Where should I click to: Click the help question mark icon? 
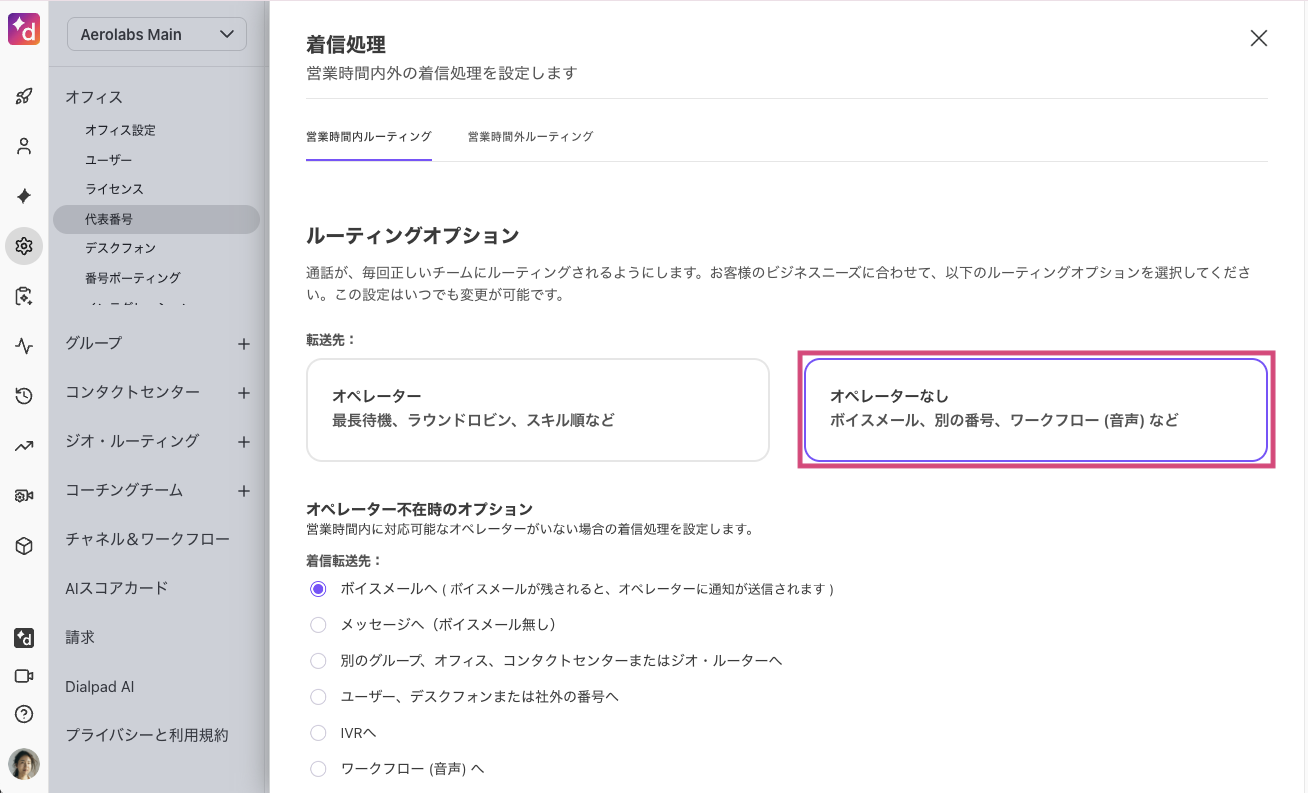pyautogui.click(x=24, y=714)
